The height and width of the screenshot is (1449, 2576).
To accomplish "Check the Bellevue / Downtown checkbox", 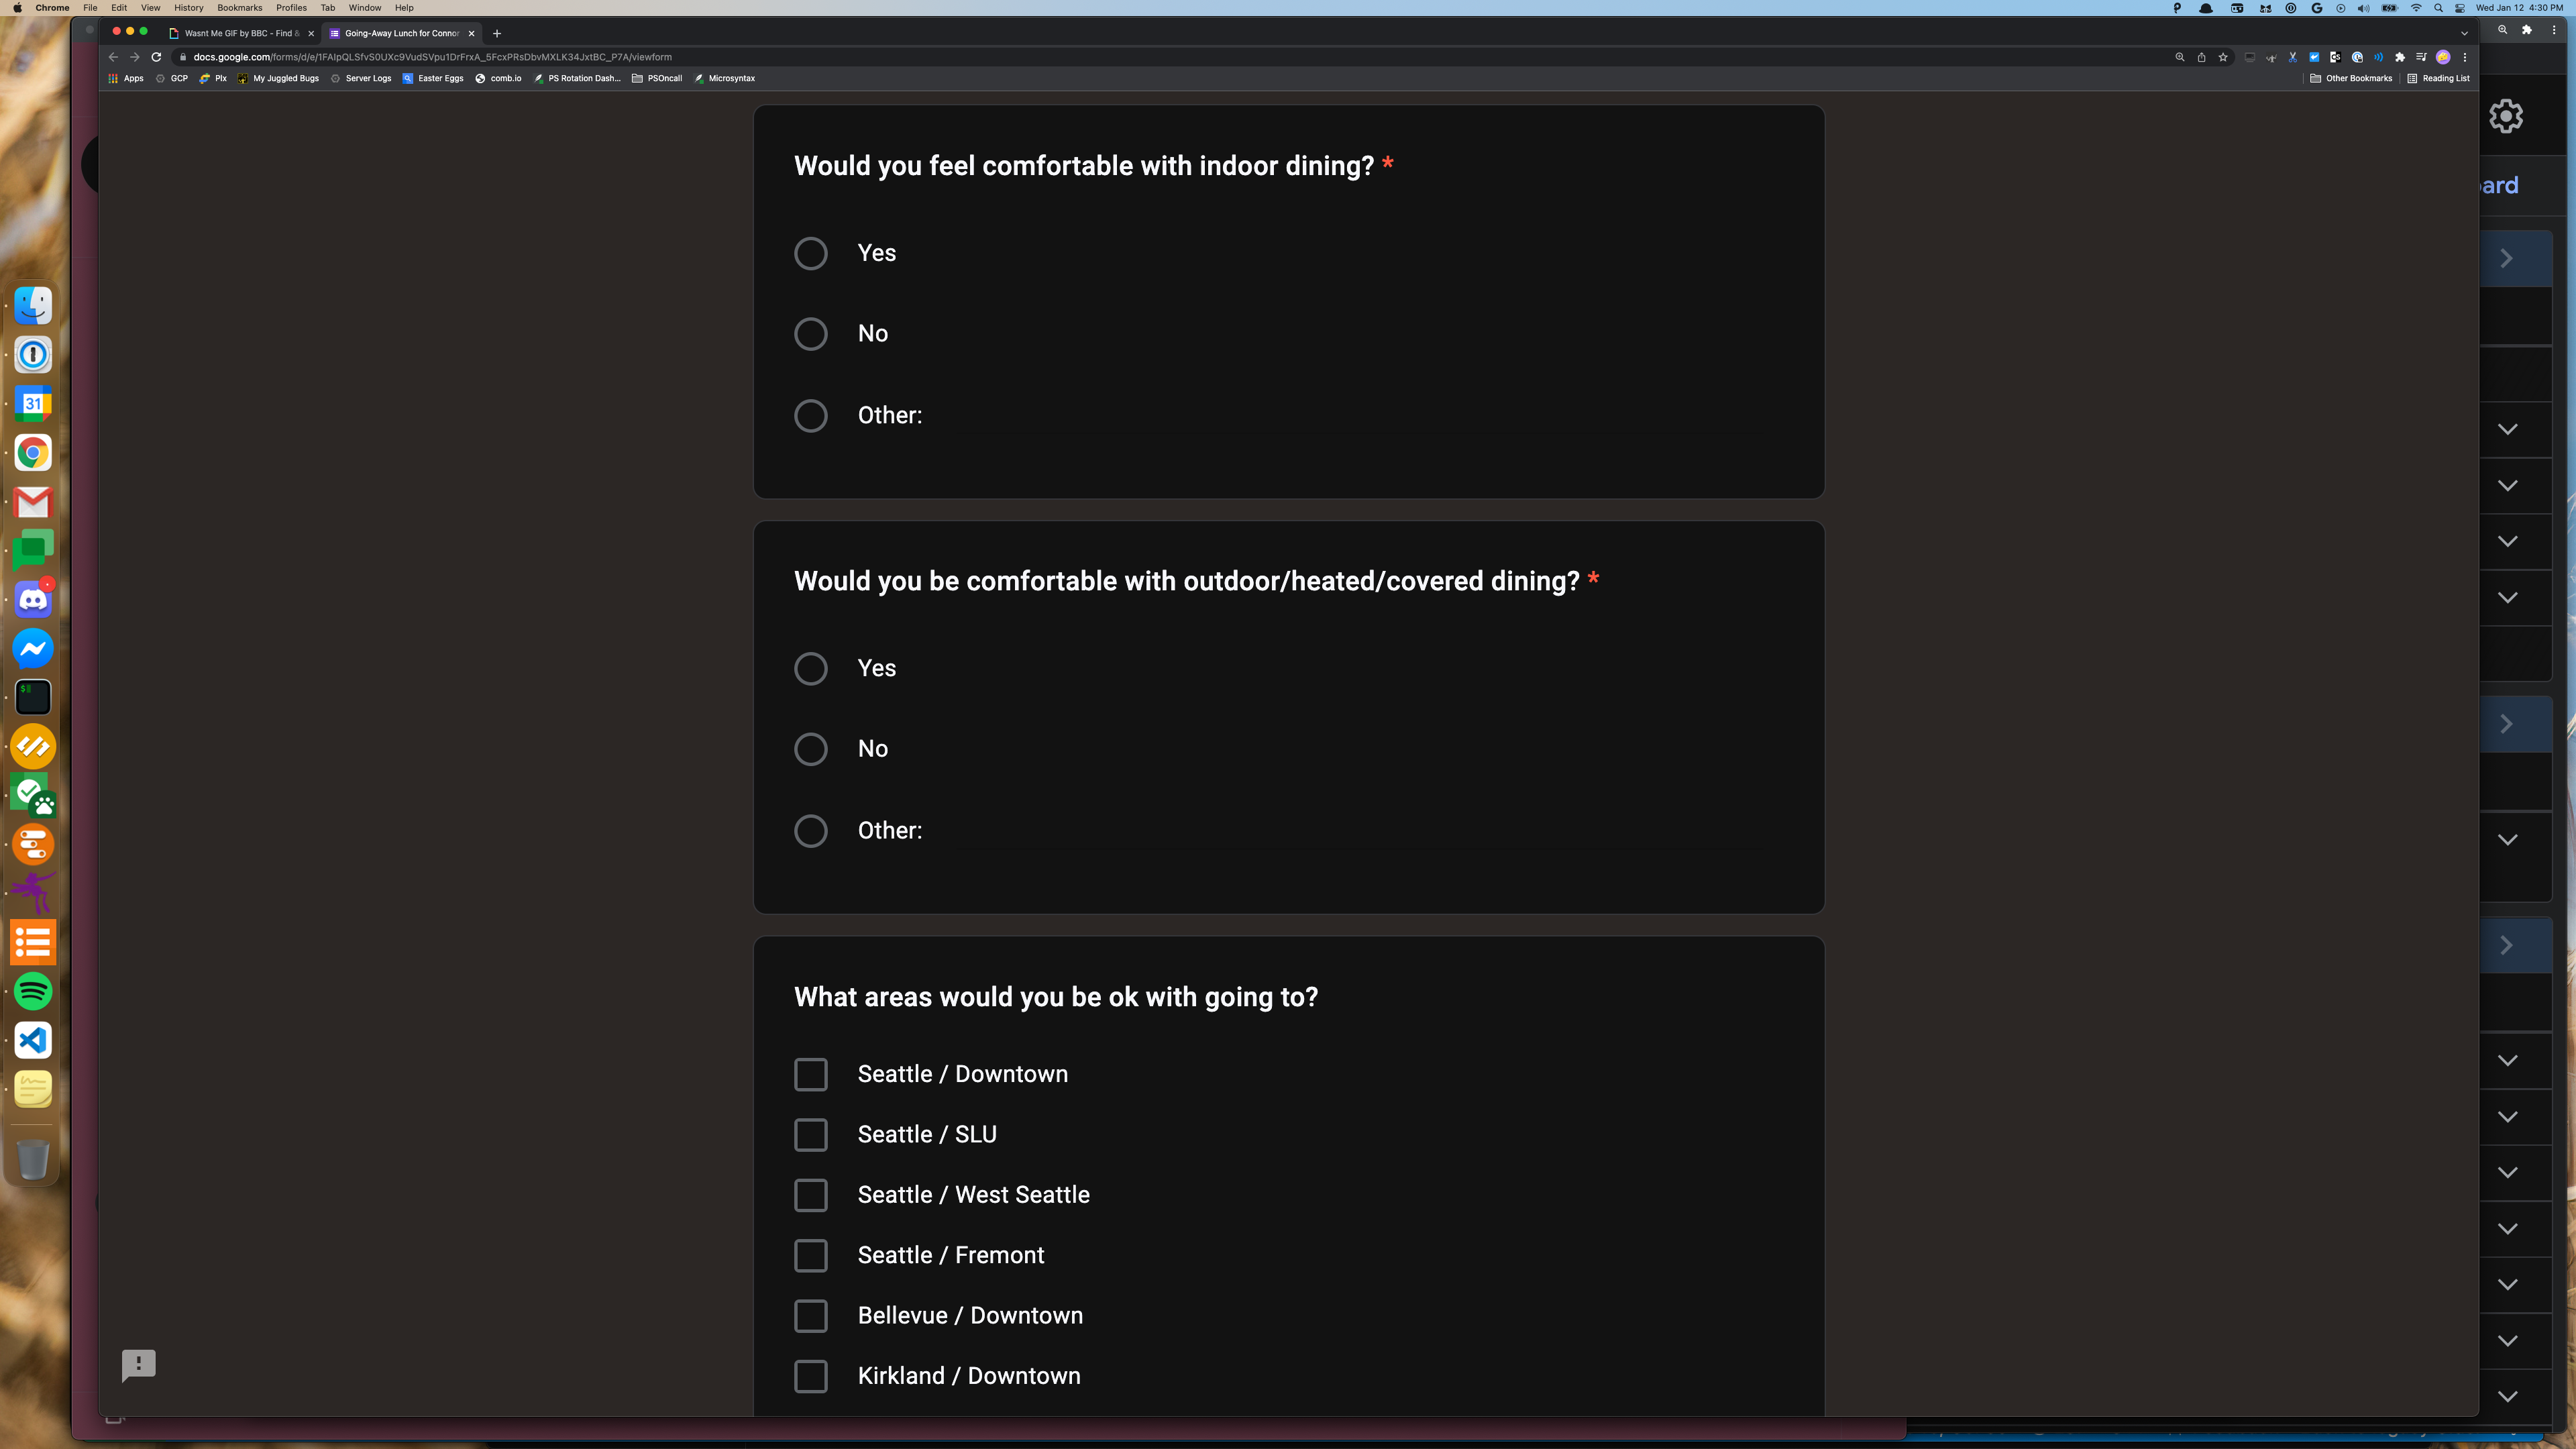I will point(810,1316).
